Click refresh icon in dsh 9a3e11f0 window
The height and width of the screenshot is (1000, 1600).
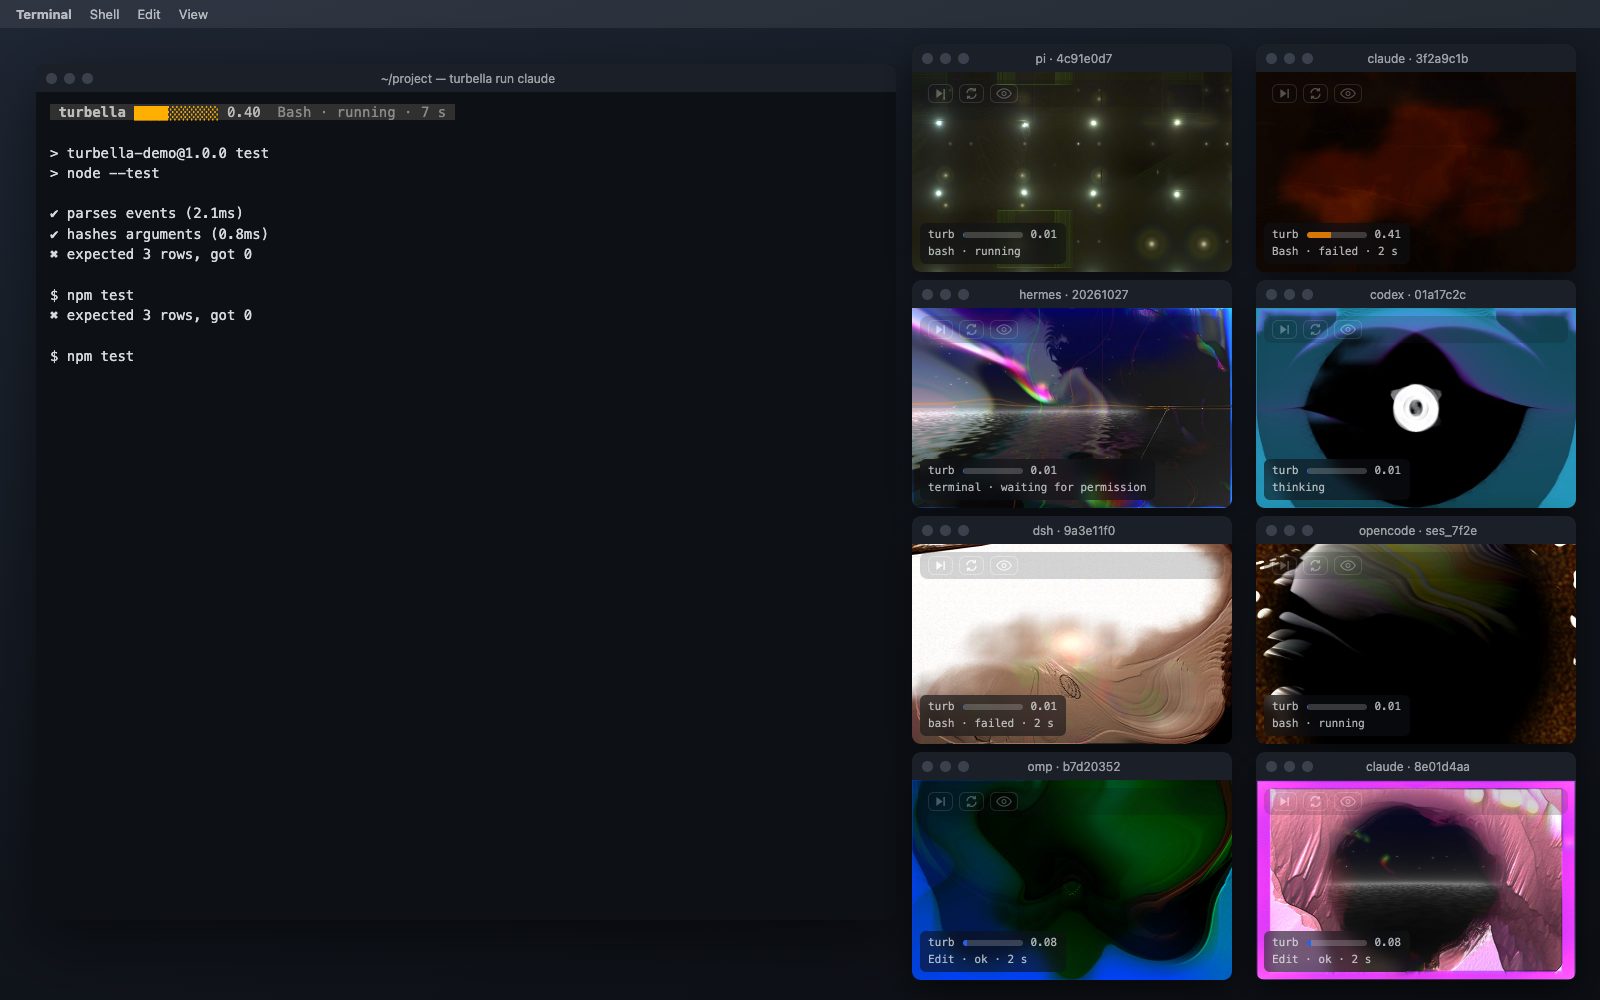tap(972, 566)
